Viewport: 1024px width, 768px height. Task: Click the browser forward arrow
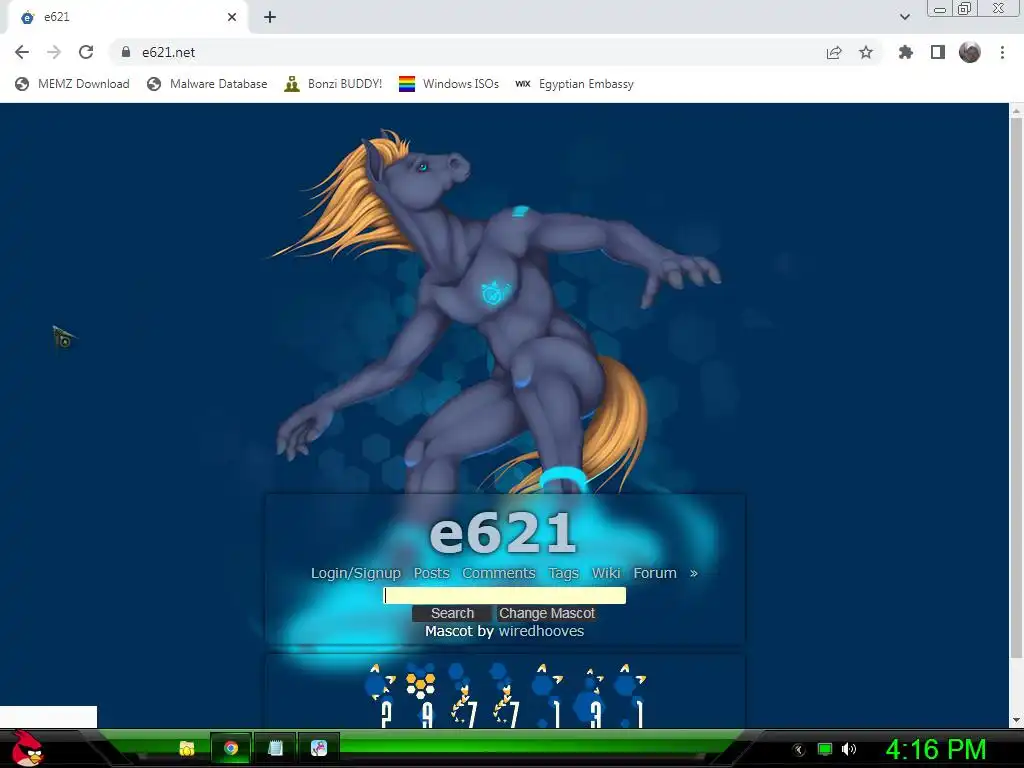(54, 52)
